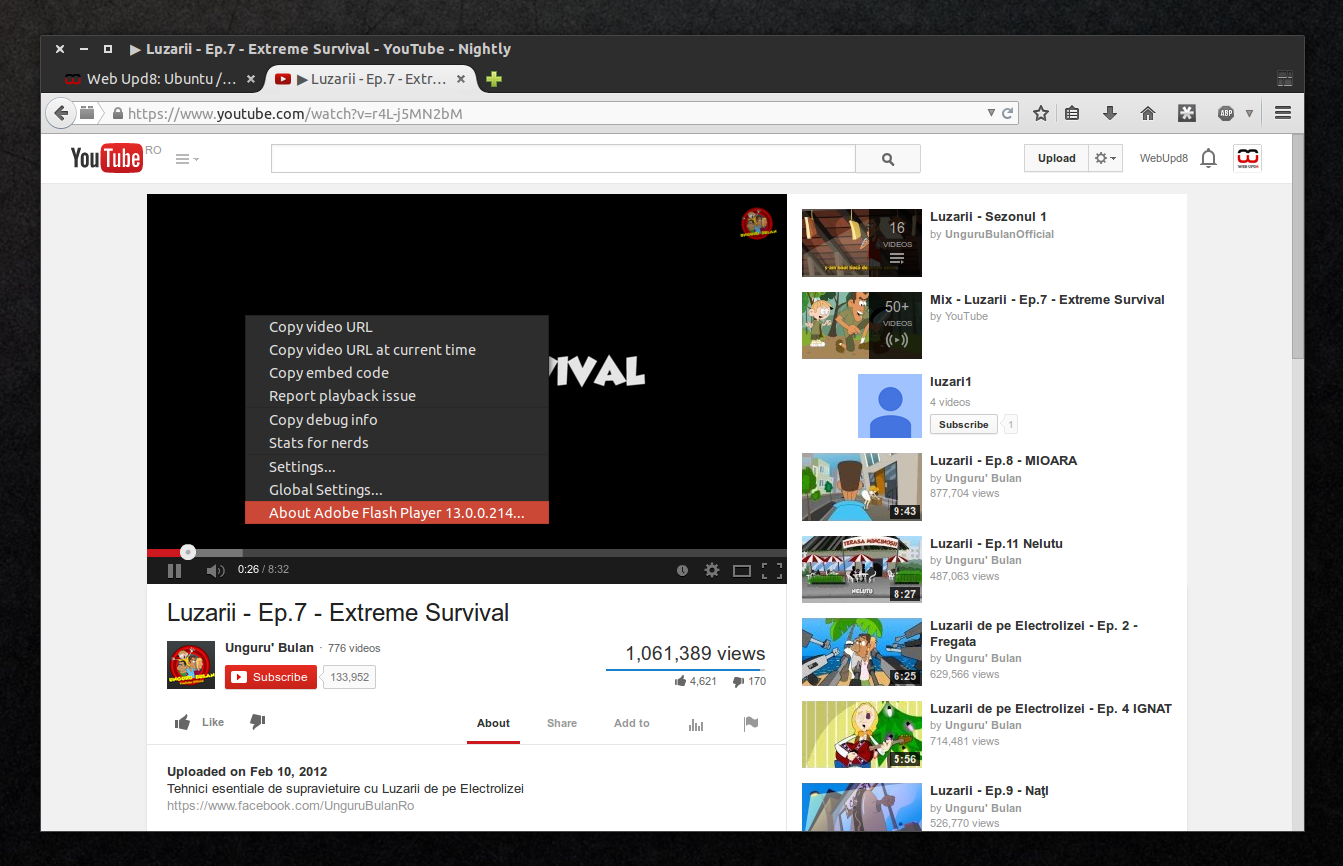
Task: Open the downloads arrow in the toolbar
Action: pos(1110,114)
